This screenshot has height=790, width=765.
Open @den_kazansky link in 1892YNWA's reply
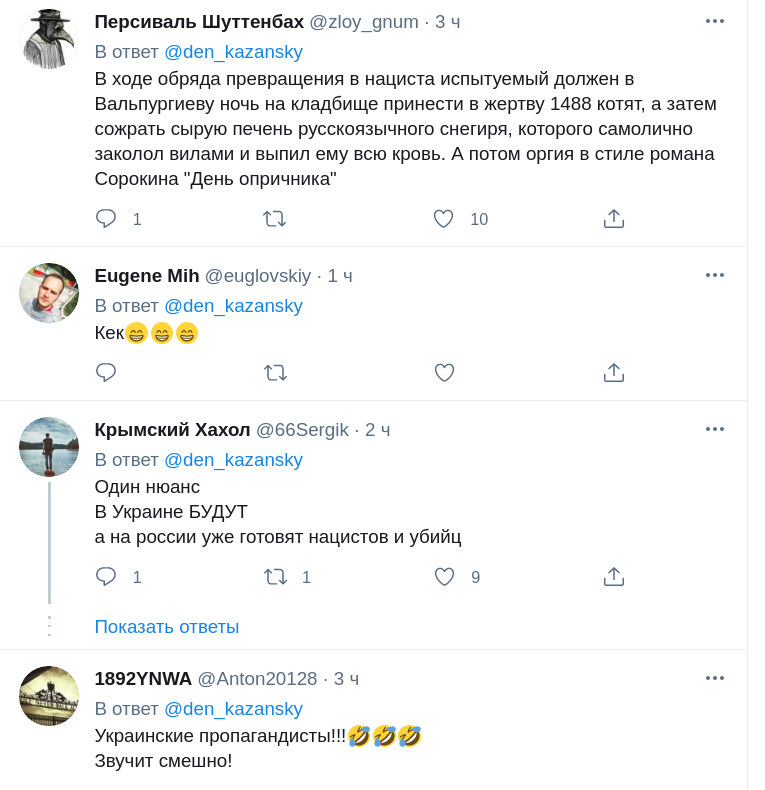coord(233,709)
